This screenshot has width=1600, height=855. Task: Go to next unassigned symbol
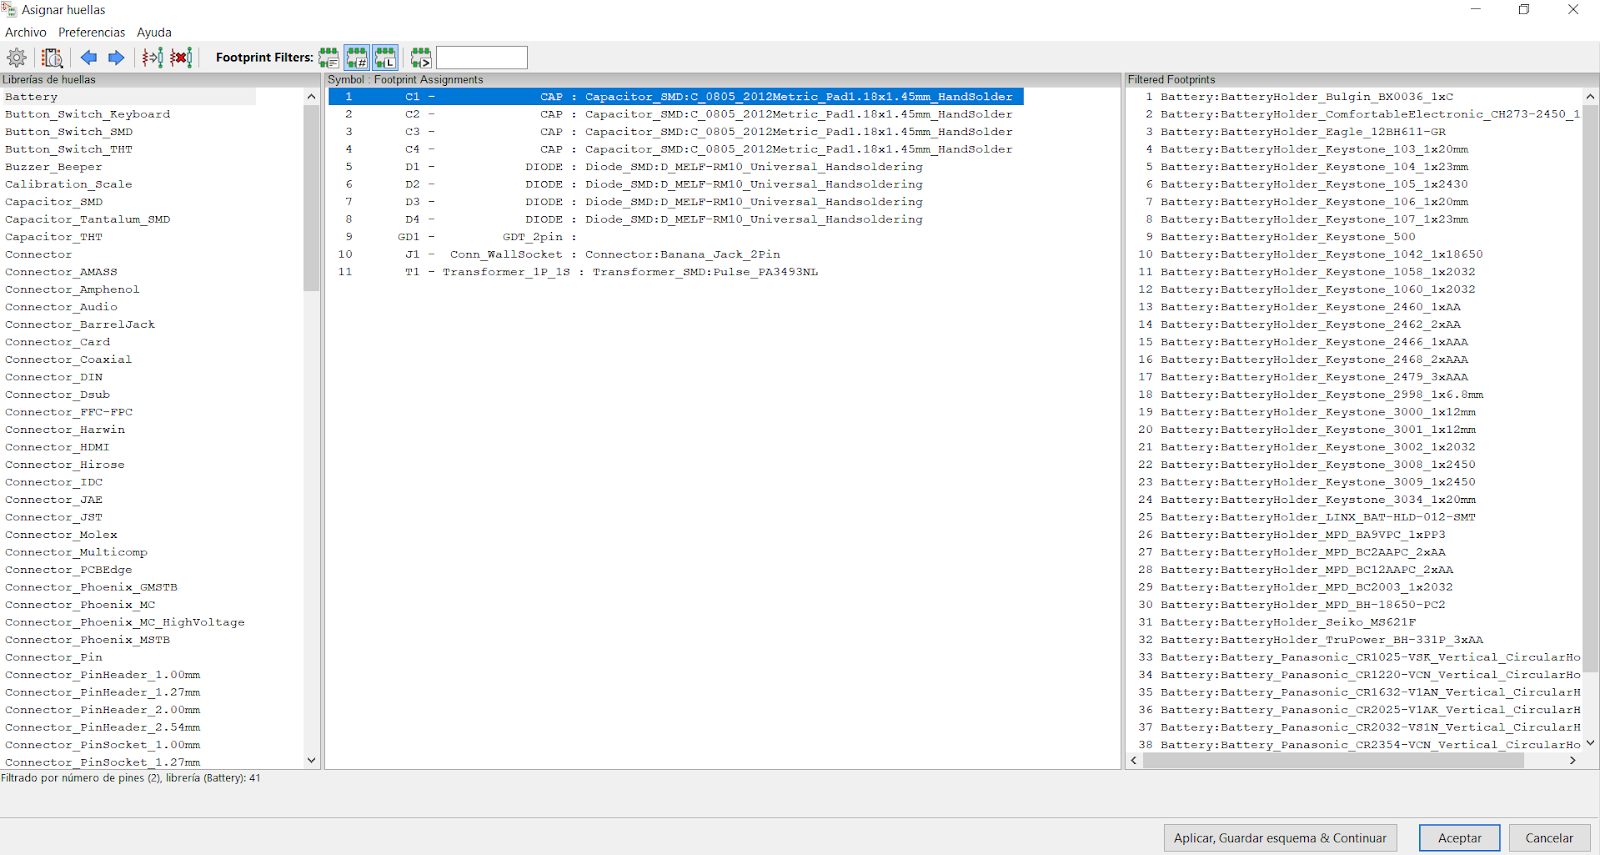pyautogui.click(x=116, y=58)
